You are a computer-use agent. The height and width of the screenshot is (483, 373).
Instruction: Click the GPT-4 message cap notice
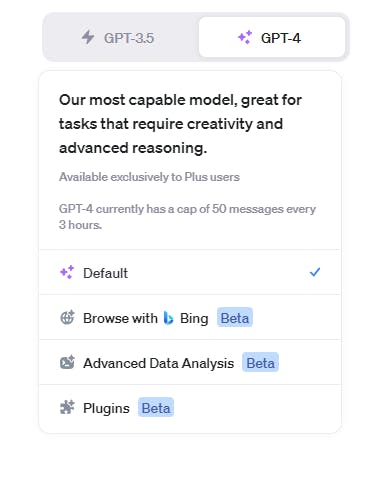point(187,217)
